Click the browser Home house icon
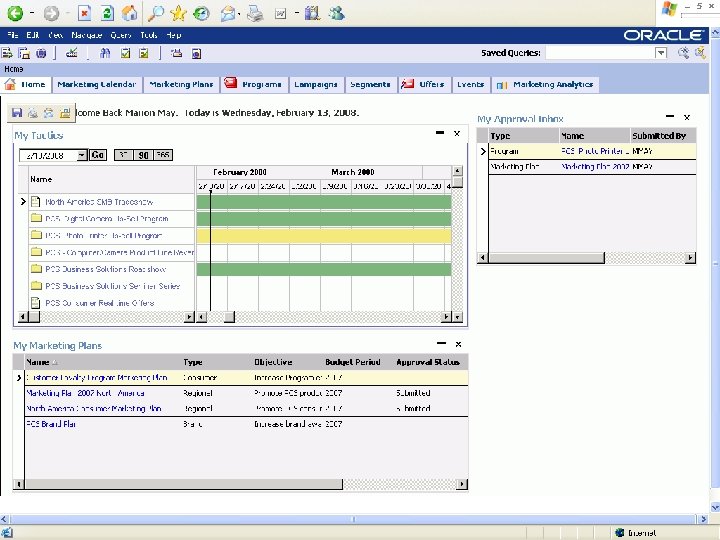720x540 pixels. [129, 13]
